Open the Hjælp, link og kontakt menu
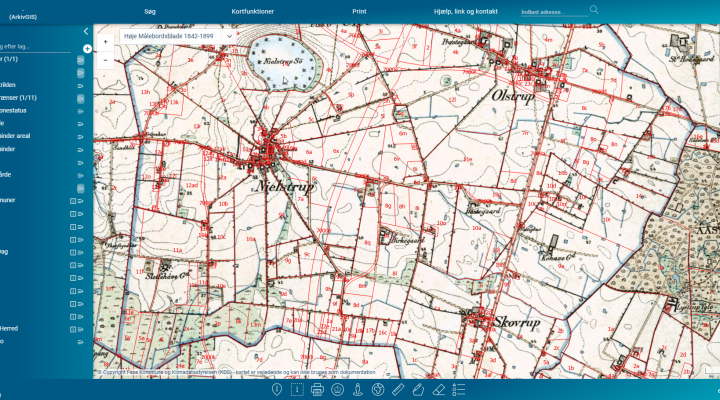 click(466, 11)
